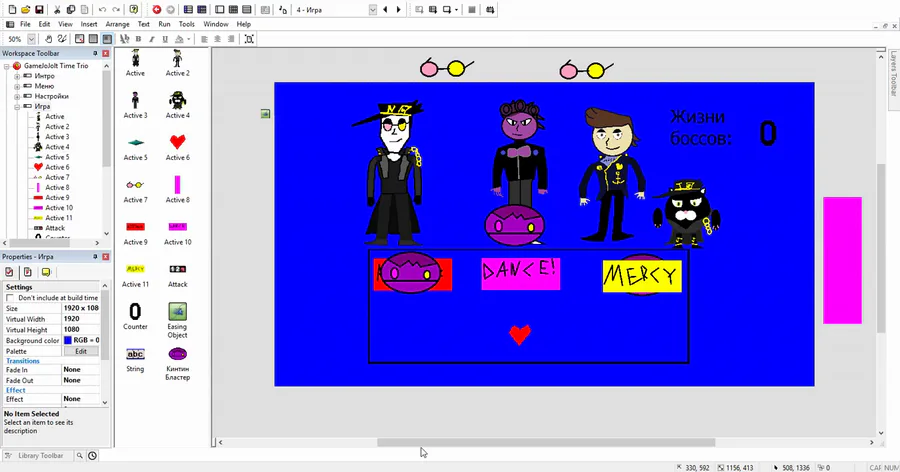The image size is (900, 472).
Task: Select the Counter object in object list
Action: [x=135, y=316]
